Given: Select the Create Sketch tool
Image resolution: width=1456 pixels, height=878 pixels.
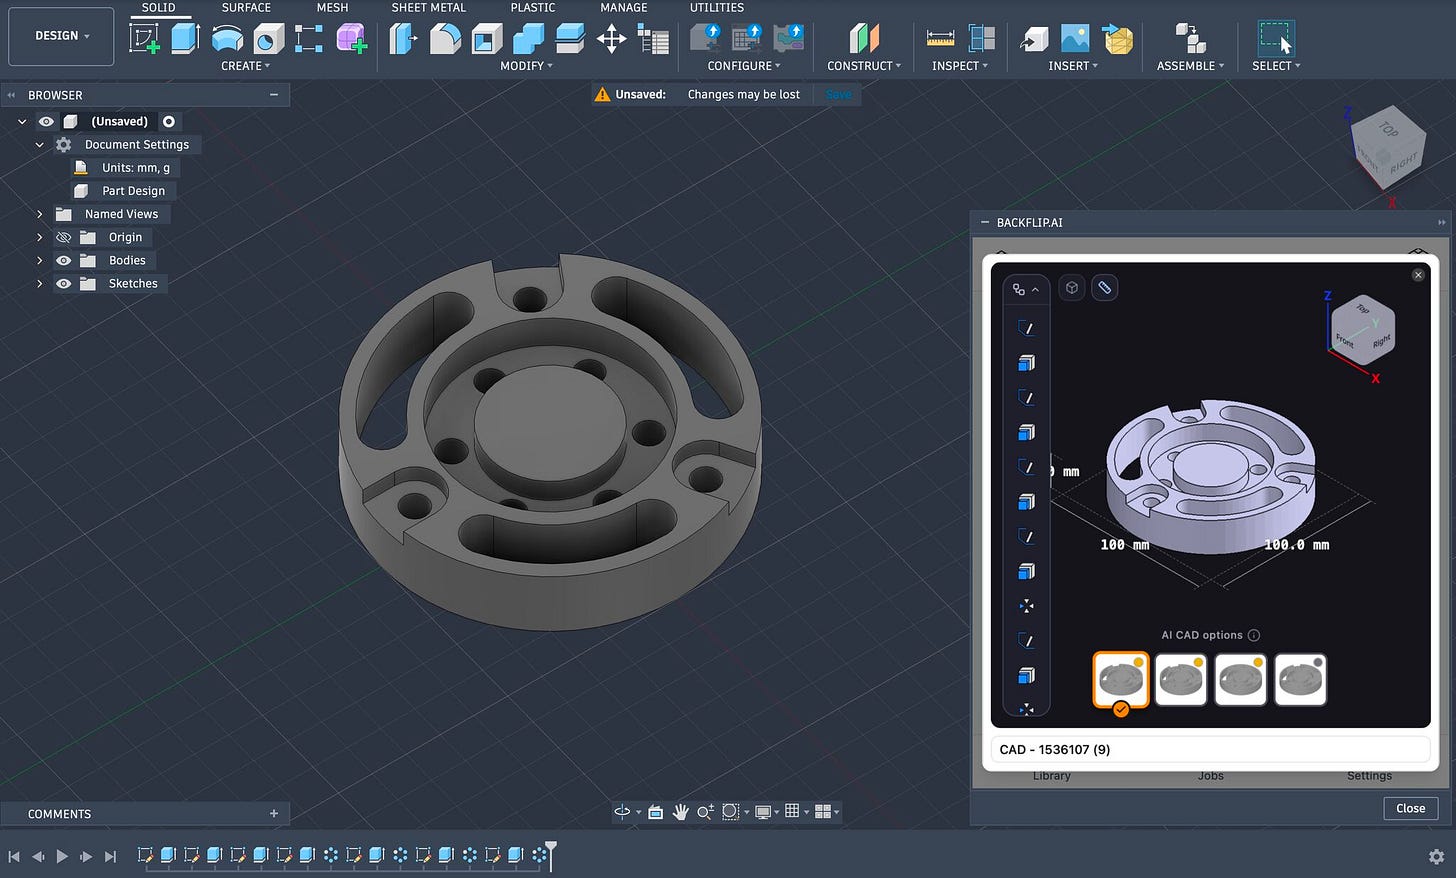Looking at the screenshot, I should pyautogui.click(x=145, y=39).
